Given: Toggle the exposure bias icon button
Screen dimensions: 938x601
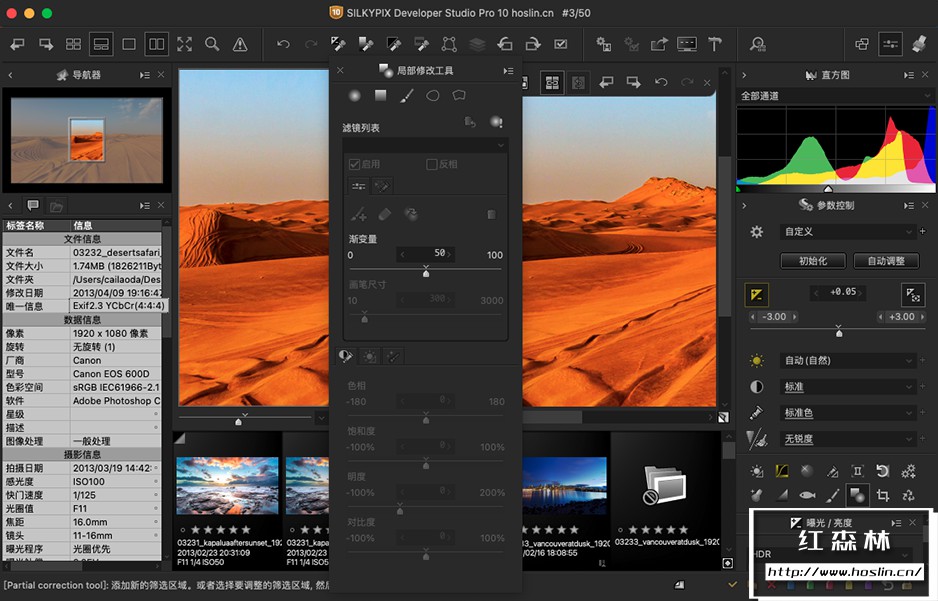Looking at the screenshot, I should [x=757, y=293].
